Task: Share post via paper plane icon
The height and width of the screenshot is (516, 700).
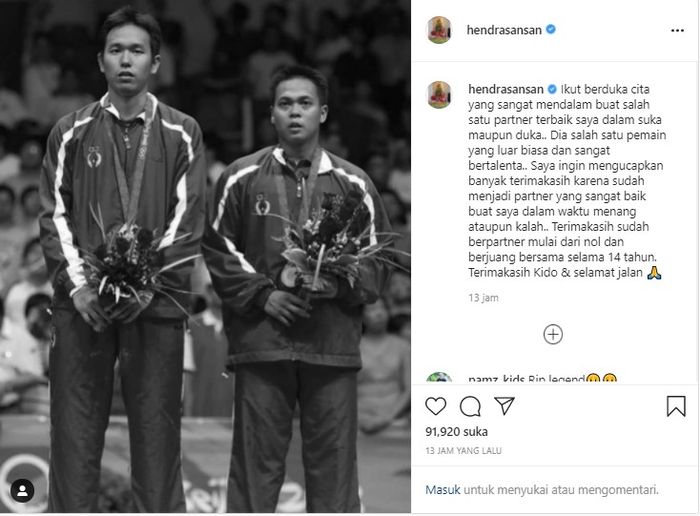Action: pyautogui.click(x=504, y=406)
